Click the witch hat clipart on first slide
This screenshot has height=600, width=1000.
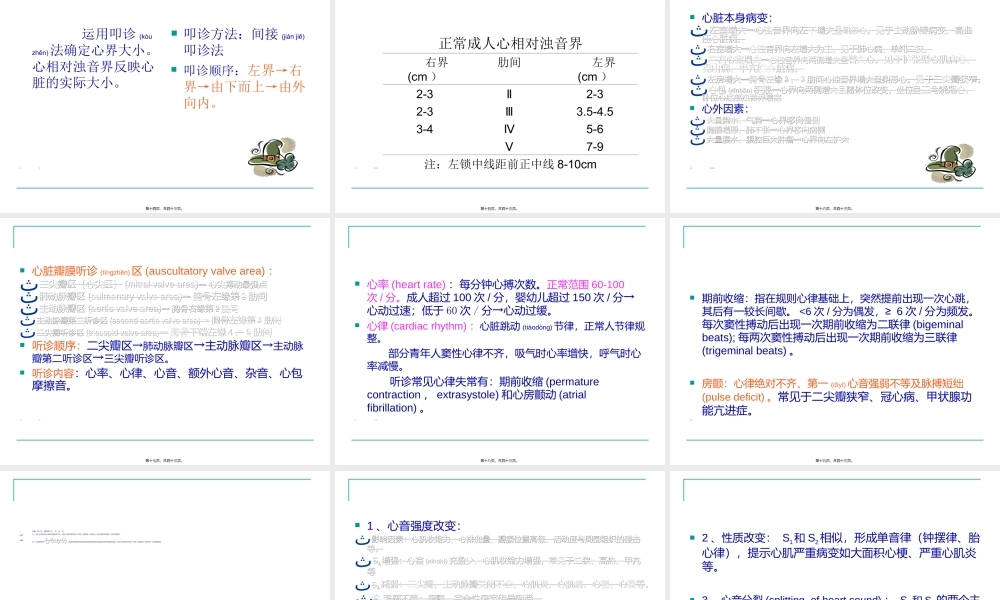coord(273,155)
